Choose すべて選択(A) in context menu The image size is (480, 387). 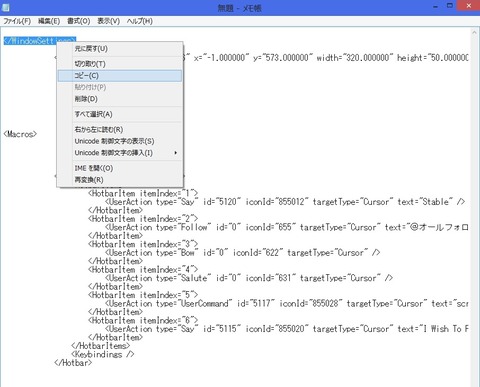coord(120,114)
